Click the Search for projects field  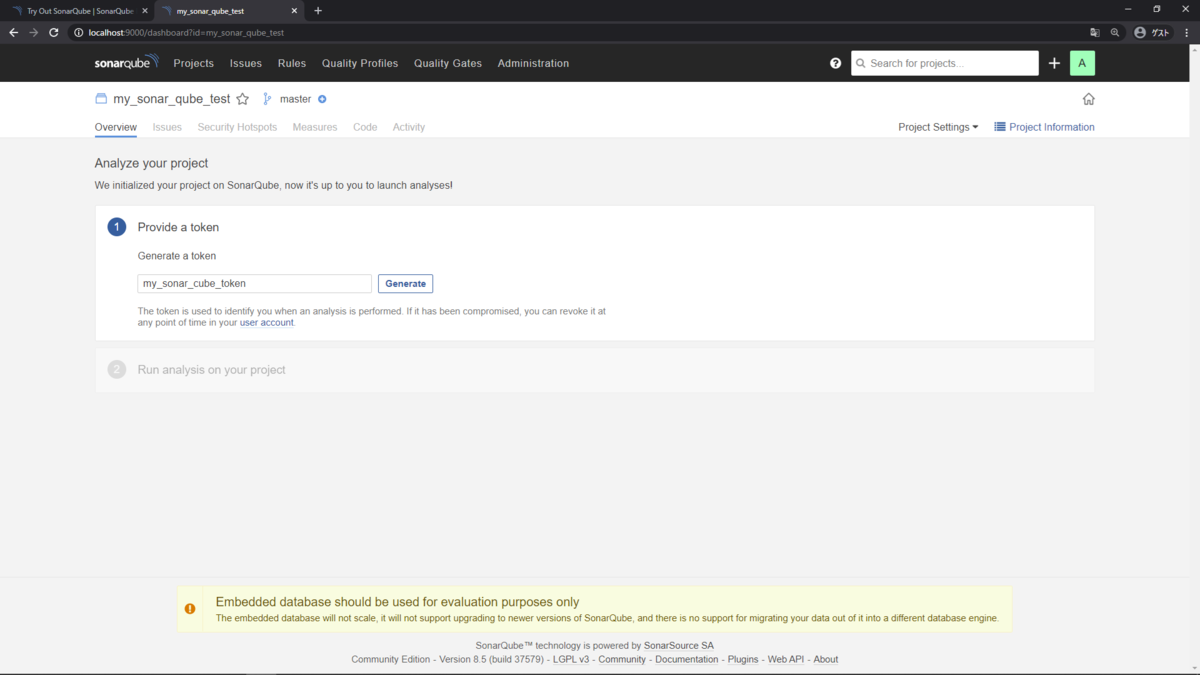coord(945,63)
